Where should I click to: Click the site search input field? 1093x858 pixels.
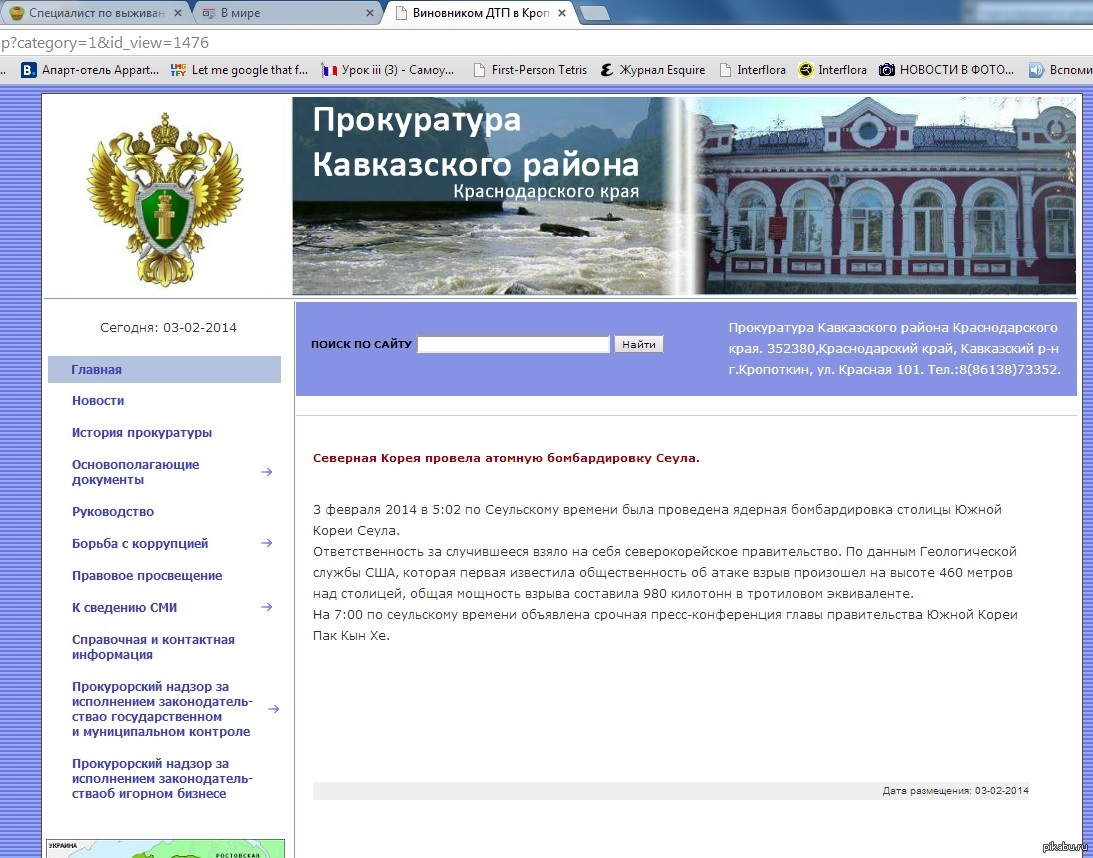point(513,345)
